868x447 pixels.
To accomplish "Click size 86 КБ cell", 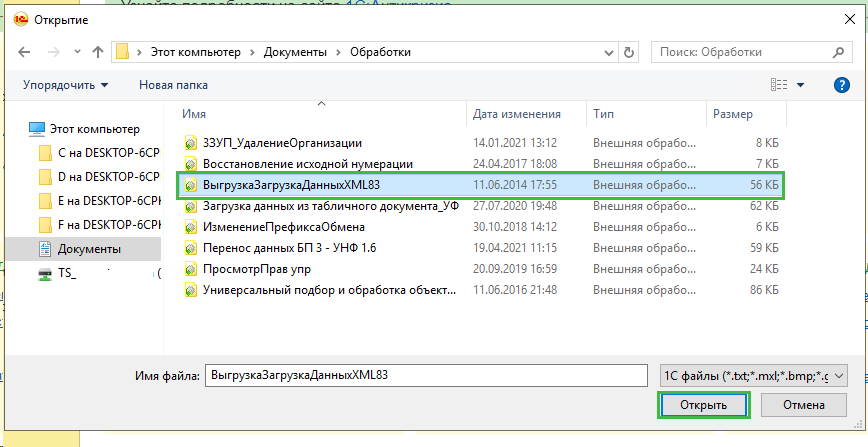I will coord(764,290).
